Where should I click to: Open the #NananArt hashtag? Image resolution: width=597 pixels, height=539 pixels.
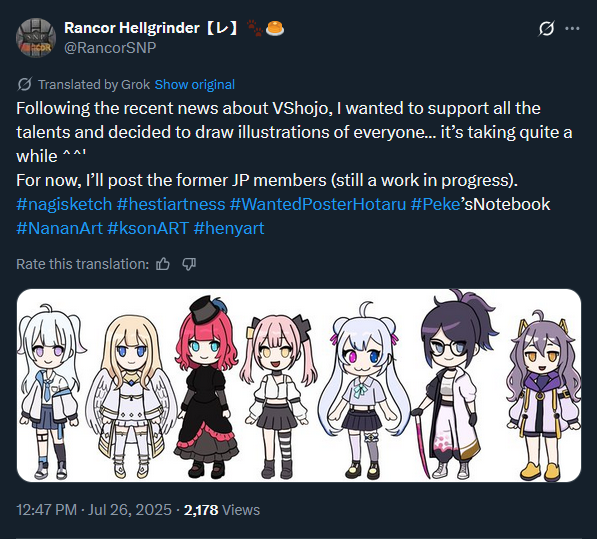coord(59,228)
